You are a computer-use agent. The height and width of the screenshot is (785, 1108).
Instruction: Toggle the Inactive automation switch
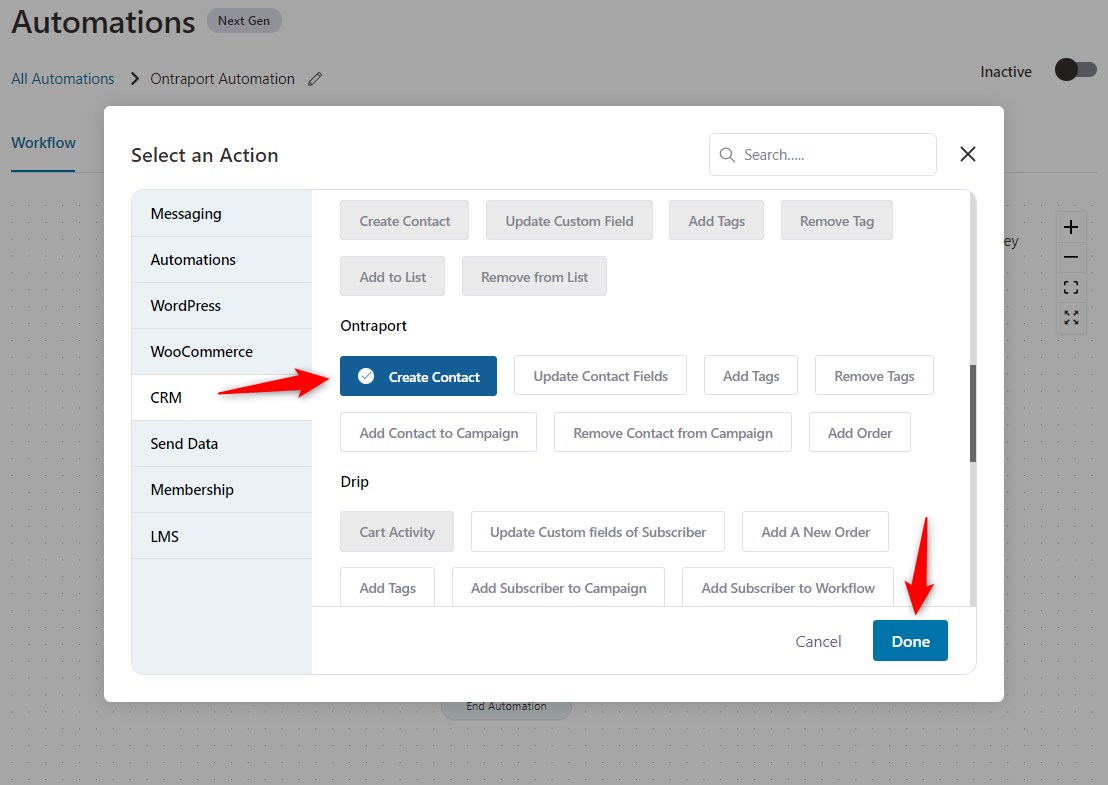tap(1075, 71)
